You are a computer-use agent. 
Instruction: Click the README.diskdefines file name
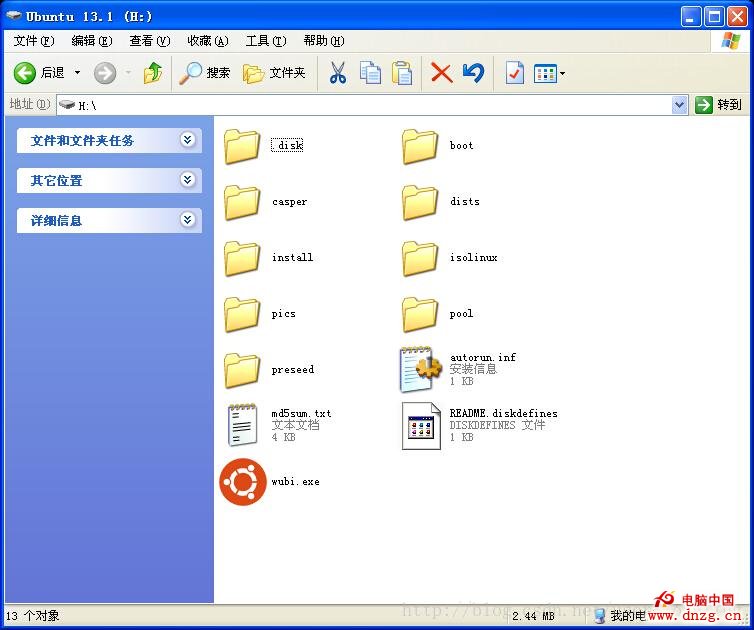(503, 413)
